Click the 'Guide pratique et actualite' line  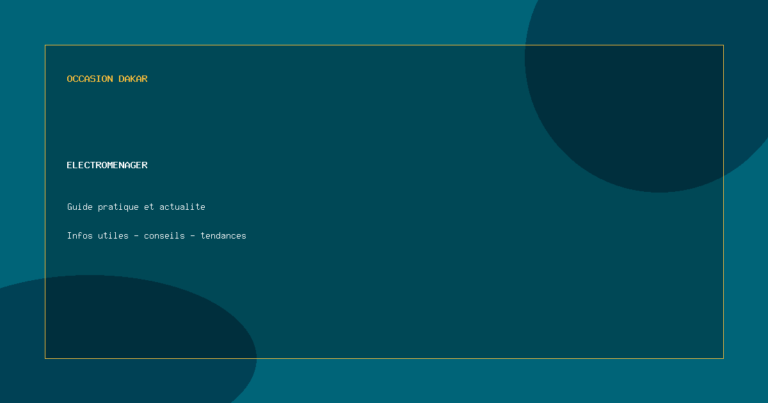click(136, 207)
